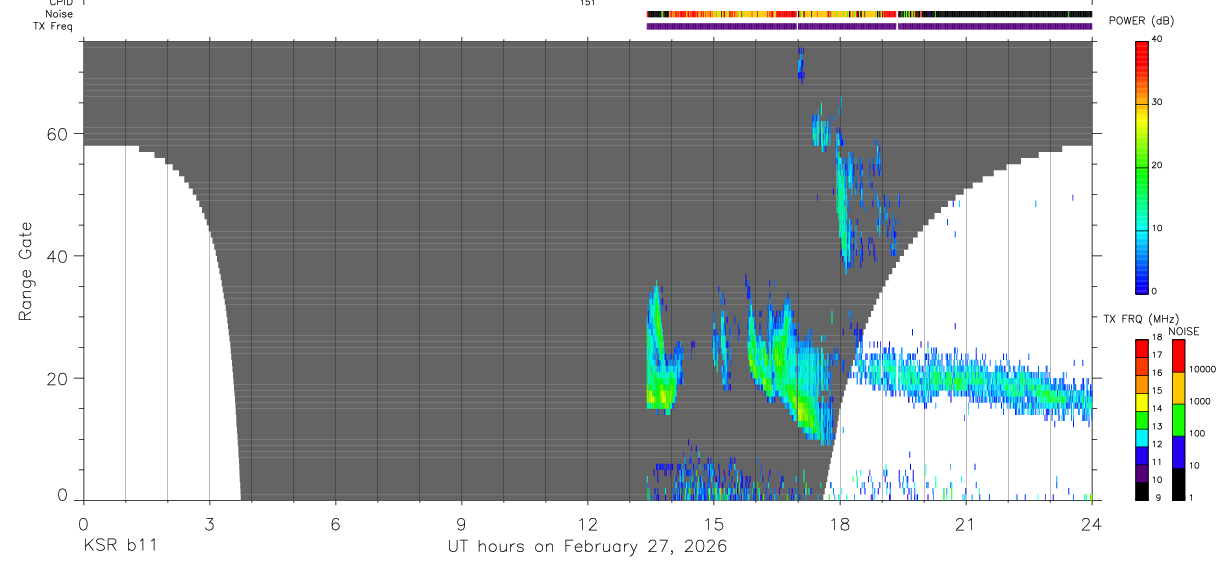The height and width of the screenshot is (567, 1228).
Task: Click the '10000' label on the NOISE scale
Action: click(1202, 370)
